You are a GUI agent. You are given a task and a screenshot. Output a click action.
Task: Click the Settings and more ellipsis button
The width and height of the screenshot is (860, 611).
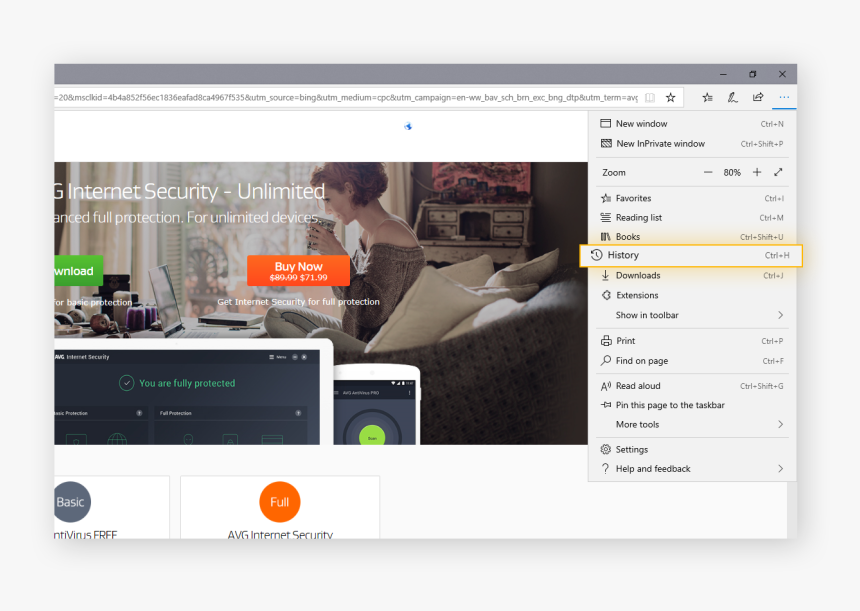pos(784,98)
